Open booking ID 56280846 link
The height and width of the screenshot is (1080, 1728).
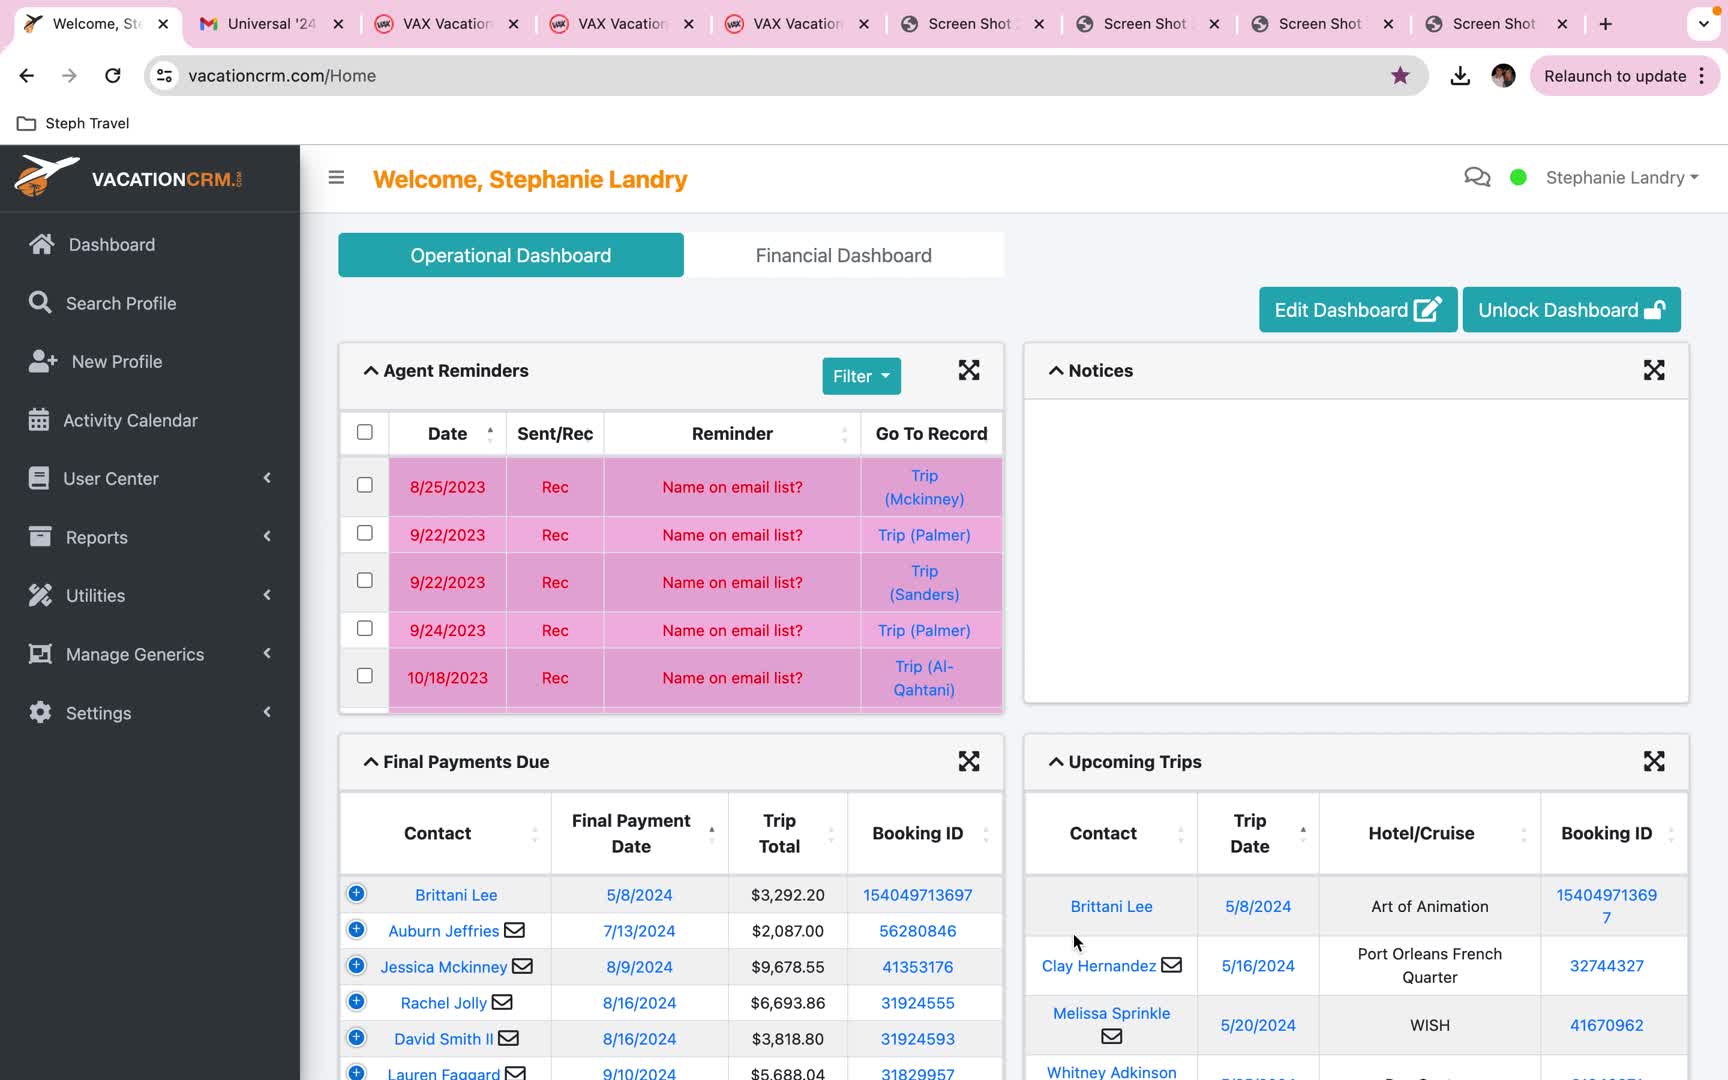coord(917,930)
